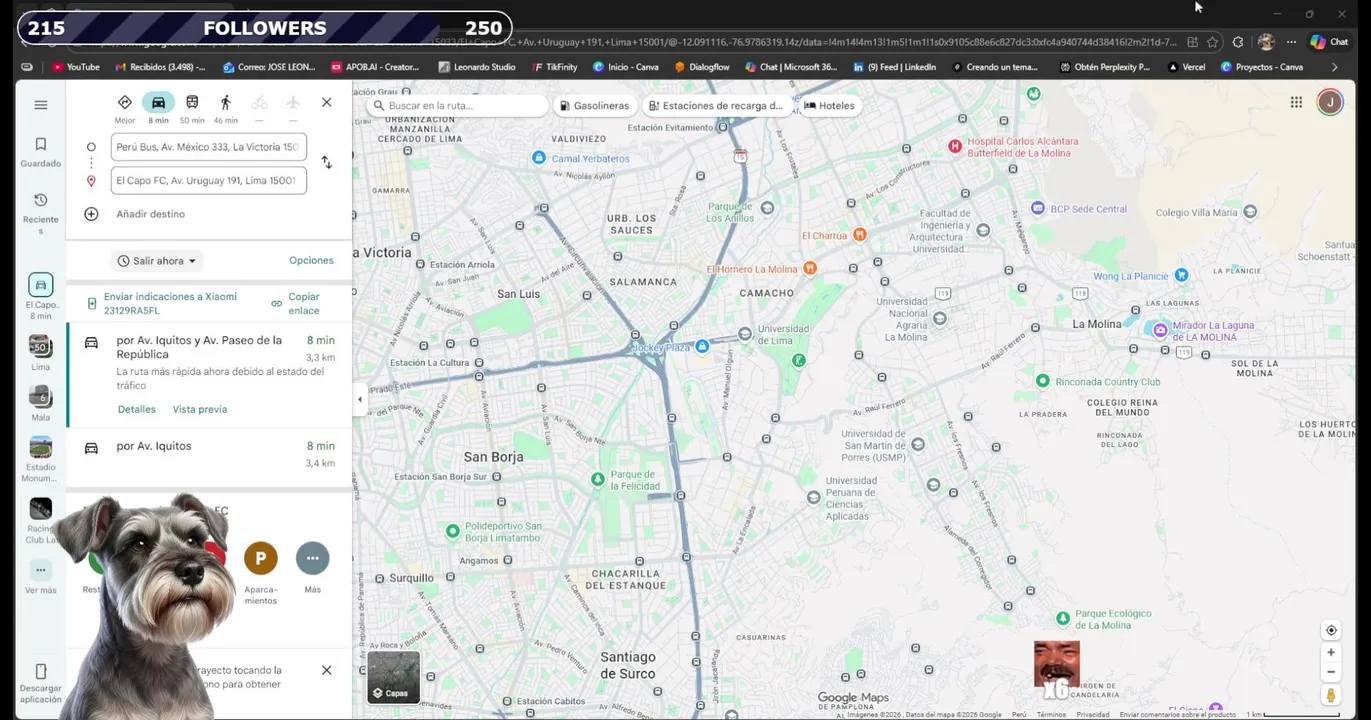Open the Recibidos Gmail bookmark
The image size is (1371, 720).
[161, 67]
